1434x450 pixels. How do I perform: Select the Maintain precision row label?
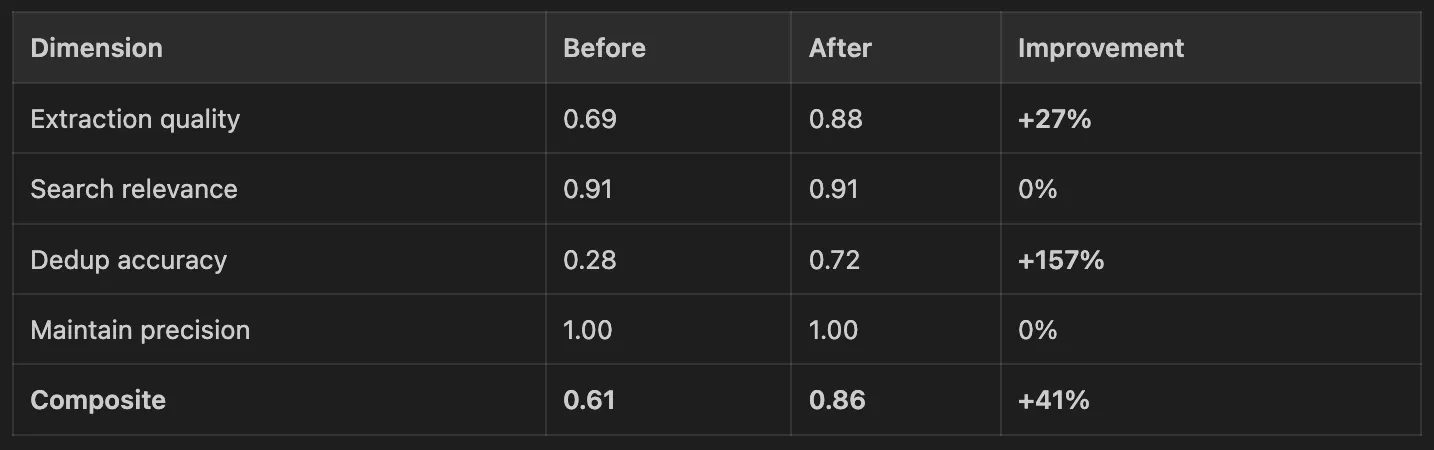(140, 330)
